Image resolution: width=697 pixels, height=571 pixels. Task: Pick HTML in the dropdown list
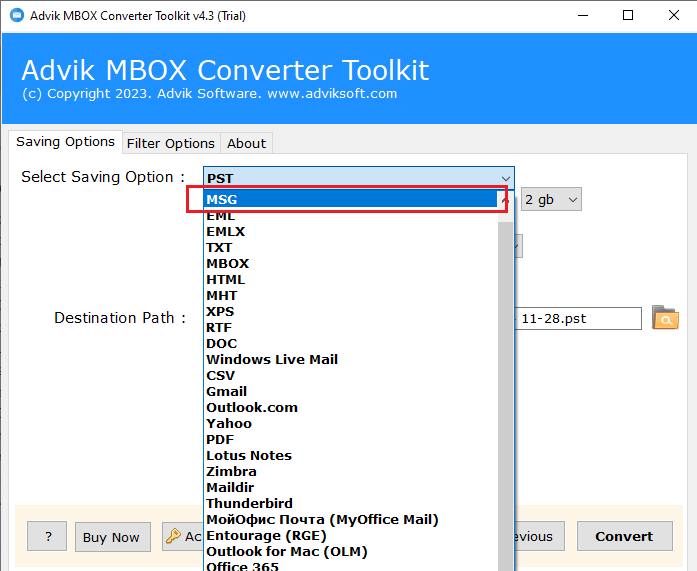click(x=350, y=280)
